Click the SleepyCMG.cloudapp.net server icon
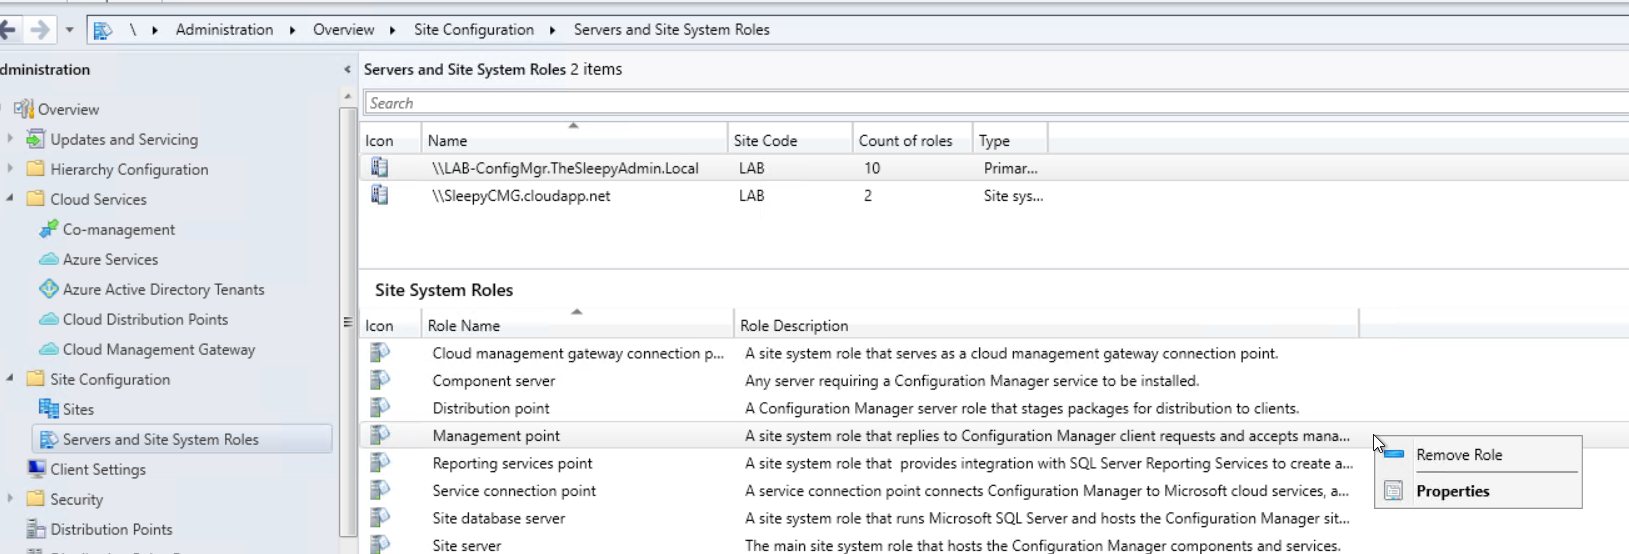 (379, 196)
